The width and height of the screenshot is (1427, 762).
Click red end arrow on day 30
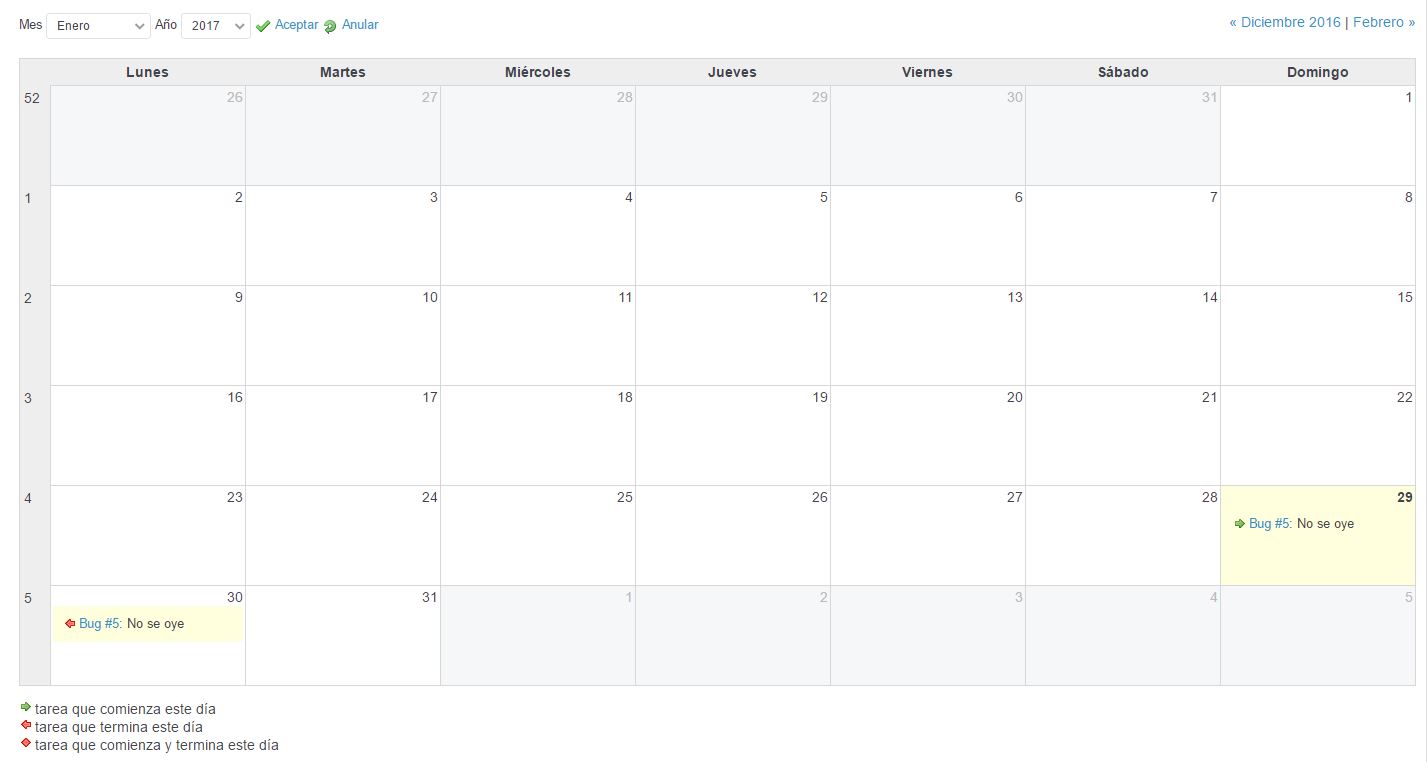tap(70, 624)
